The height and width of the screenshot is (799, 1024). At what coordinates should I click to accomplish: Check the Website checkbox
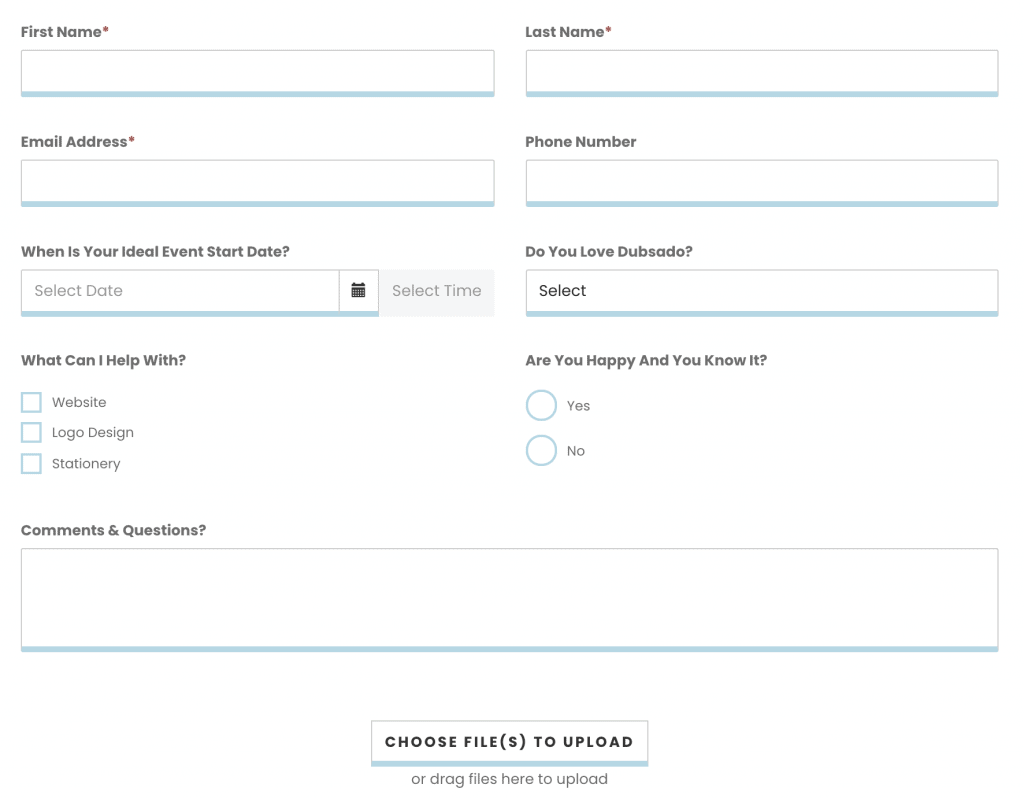coord(31,402)
